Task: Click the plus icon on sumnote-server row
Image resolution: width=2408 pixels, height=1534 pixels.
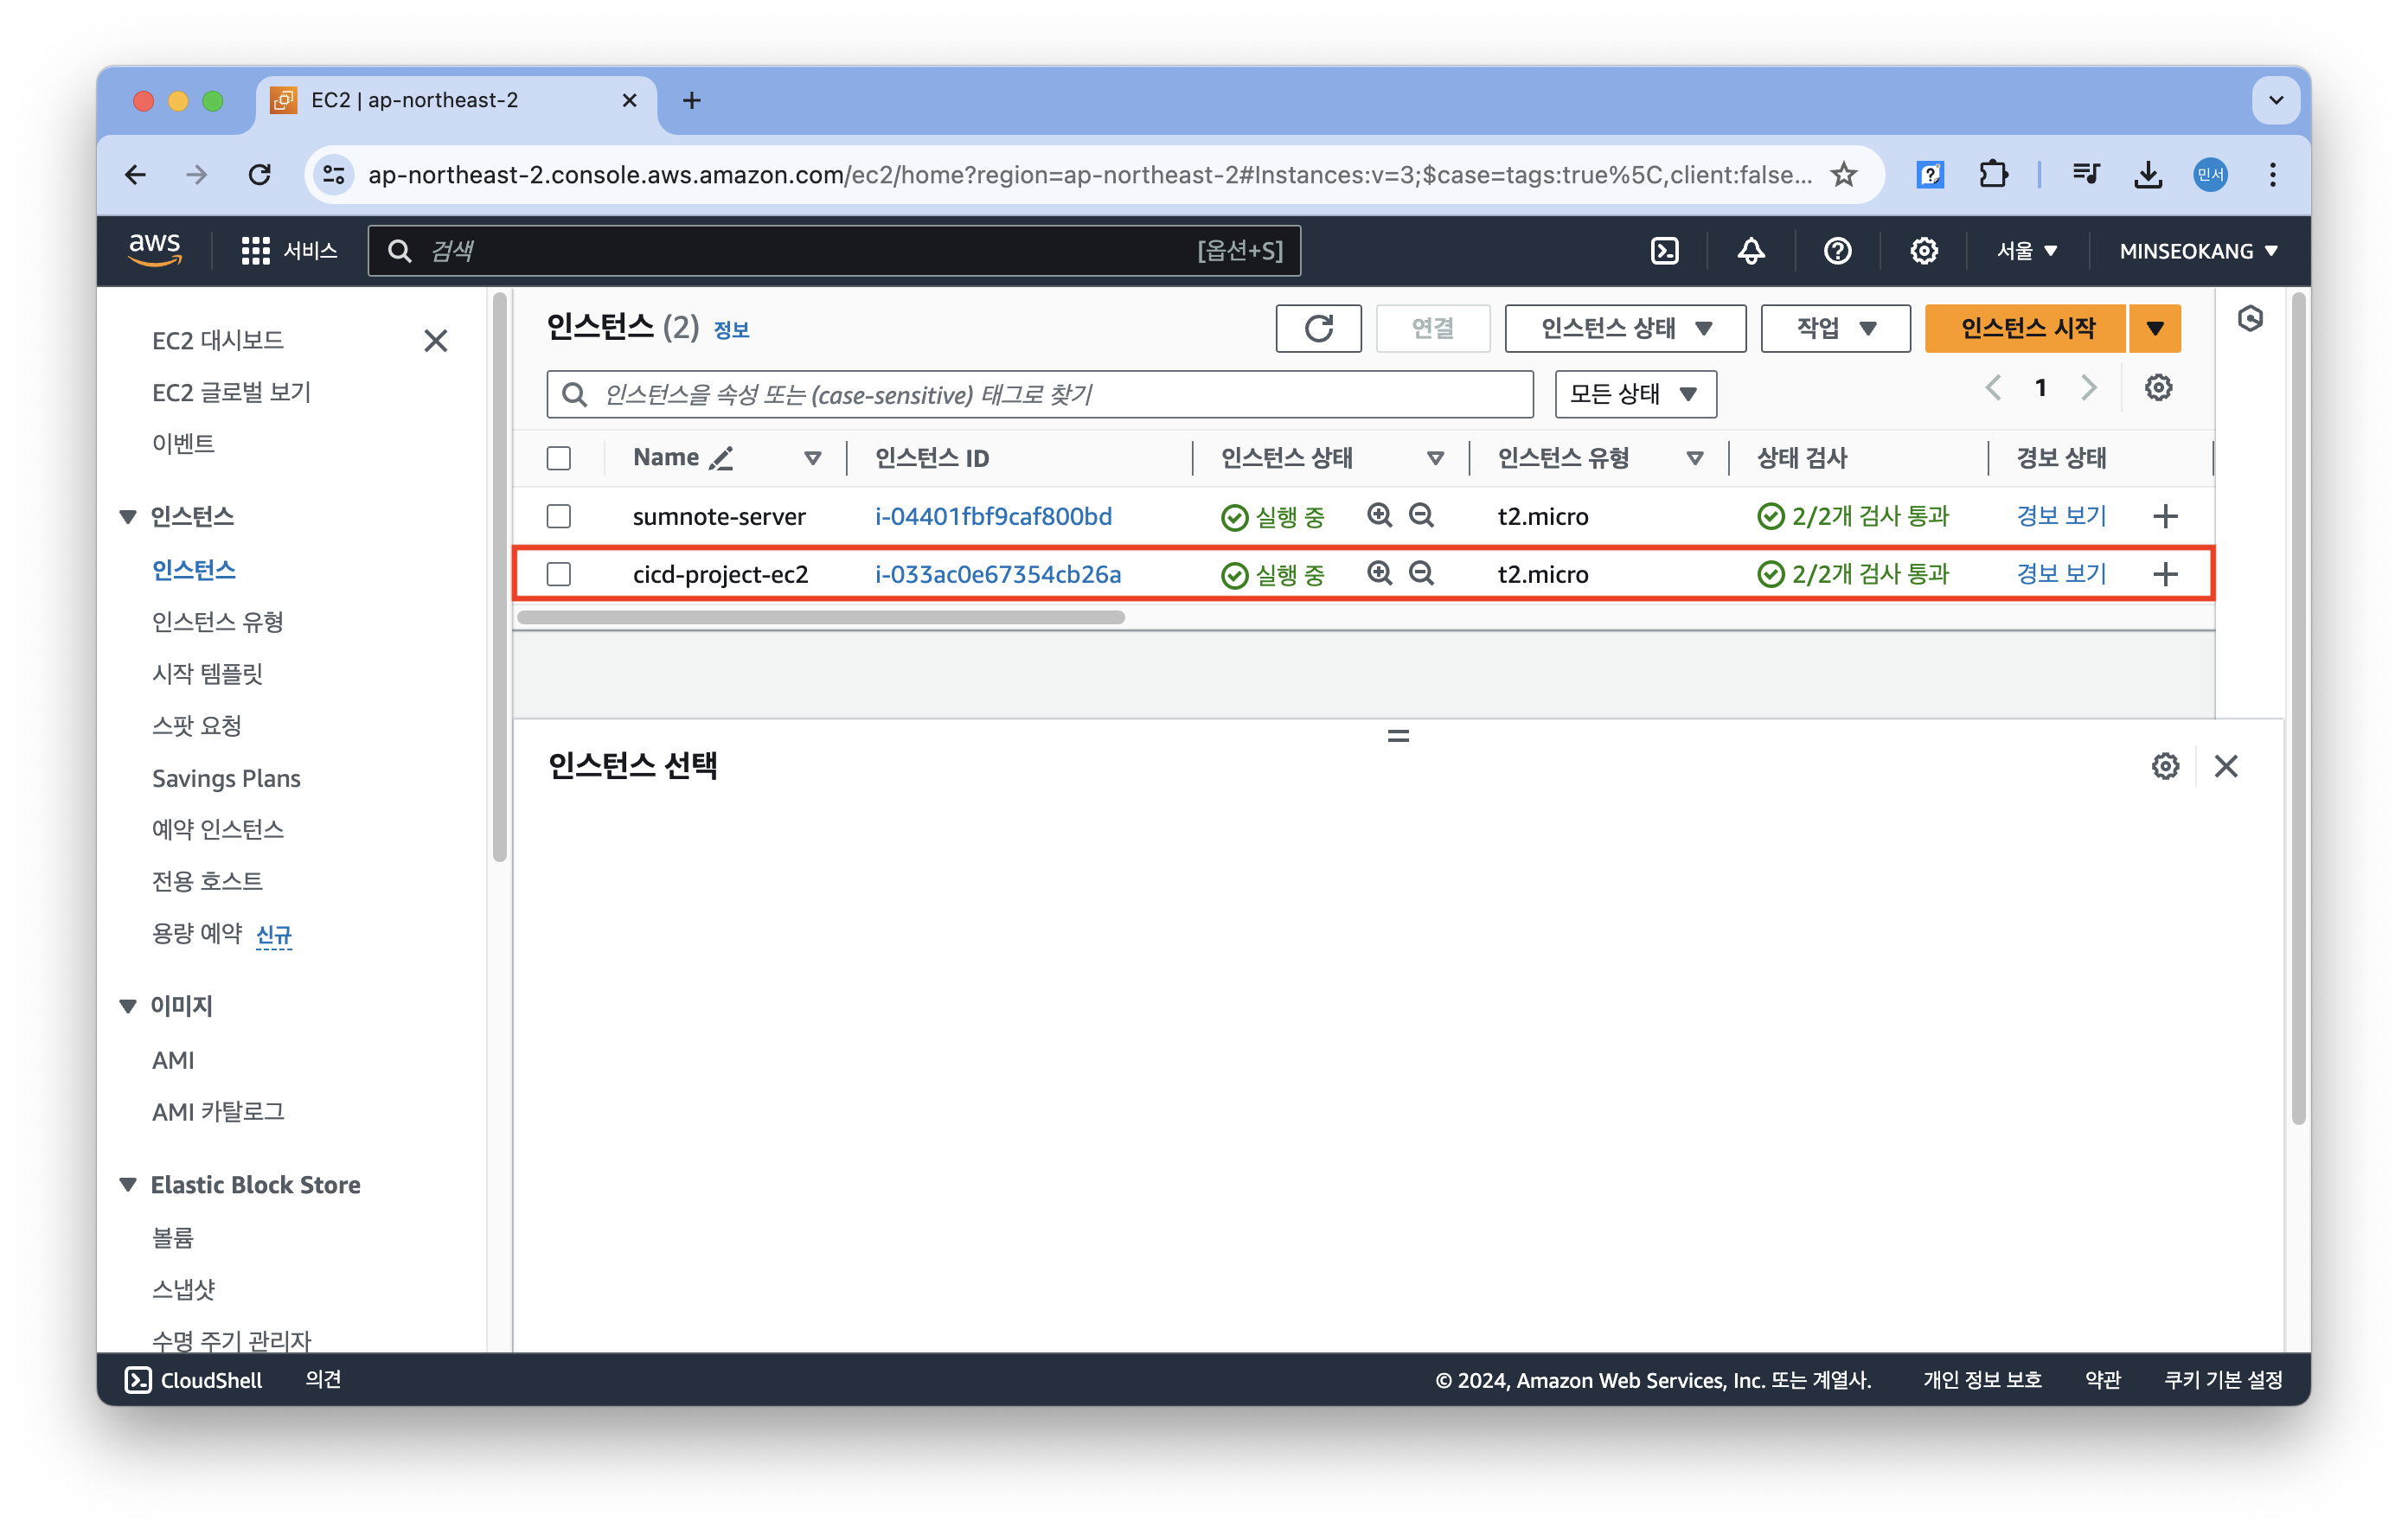Action: tap(2165, 516)
